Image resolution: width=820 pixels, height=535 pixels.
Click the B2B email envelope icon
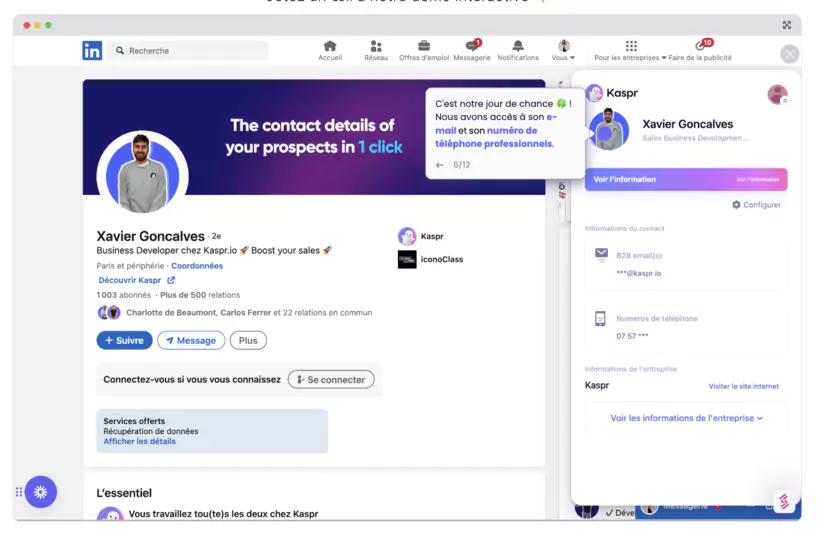pos(601,255)
